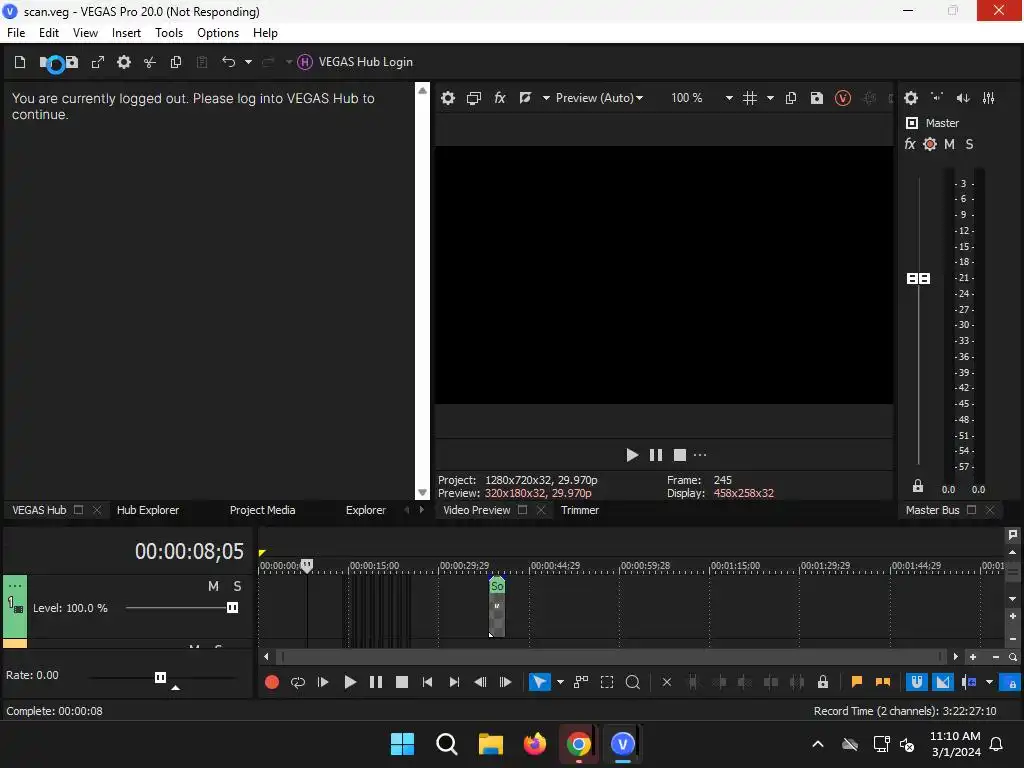
Task: Click Play From Start in timeline transport
Action: (x=323, y=682)
